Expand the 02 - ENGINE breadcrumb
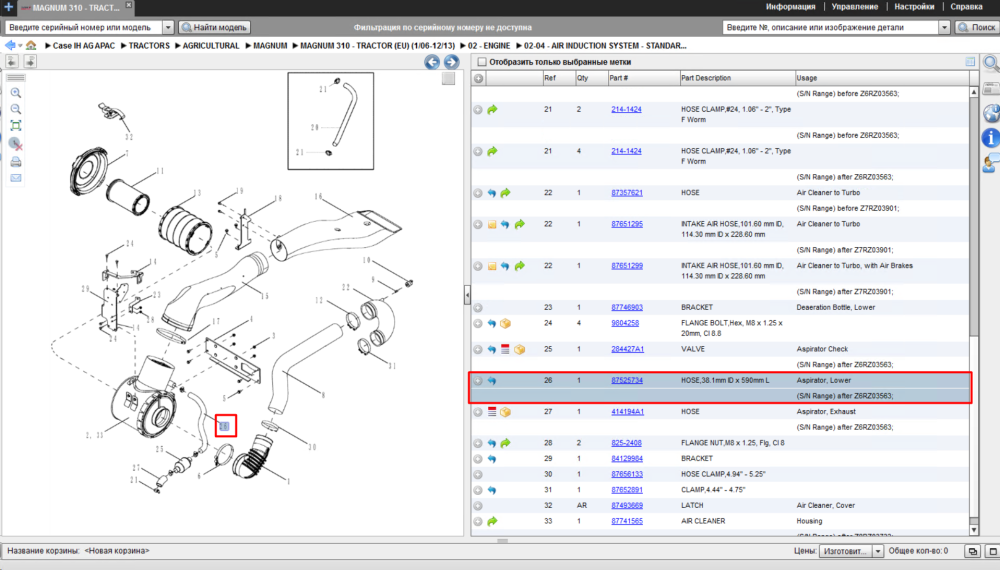Screen dimensions: 1000x570 click(x=463, y=46)
